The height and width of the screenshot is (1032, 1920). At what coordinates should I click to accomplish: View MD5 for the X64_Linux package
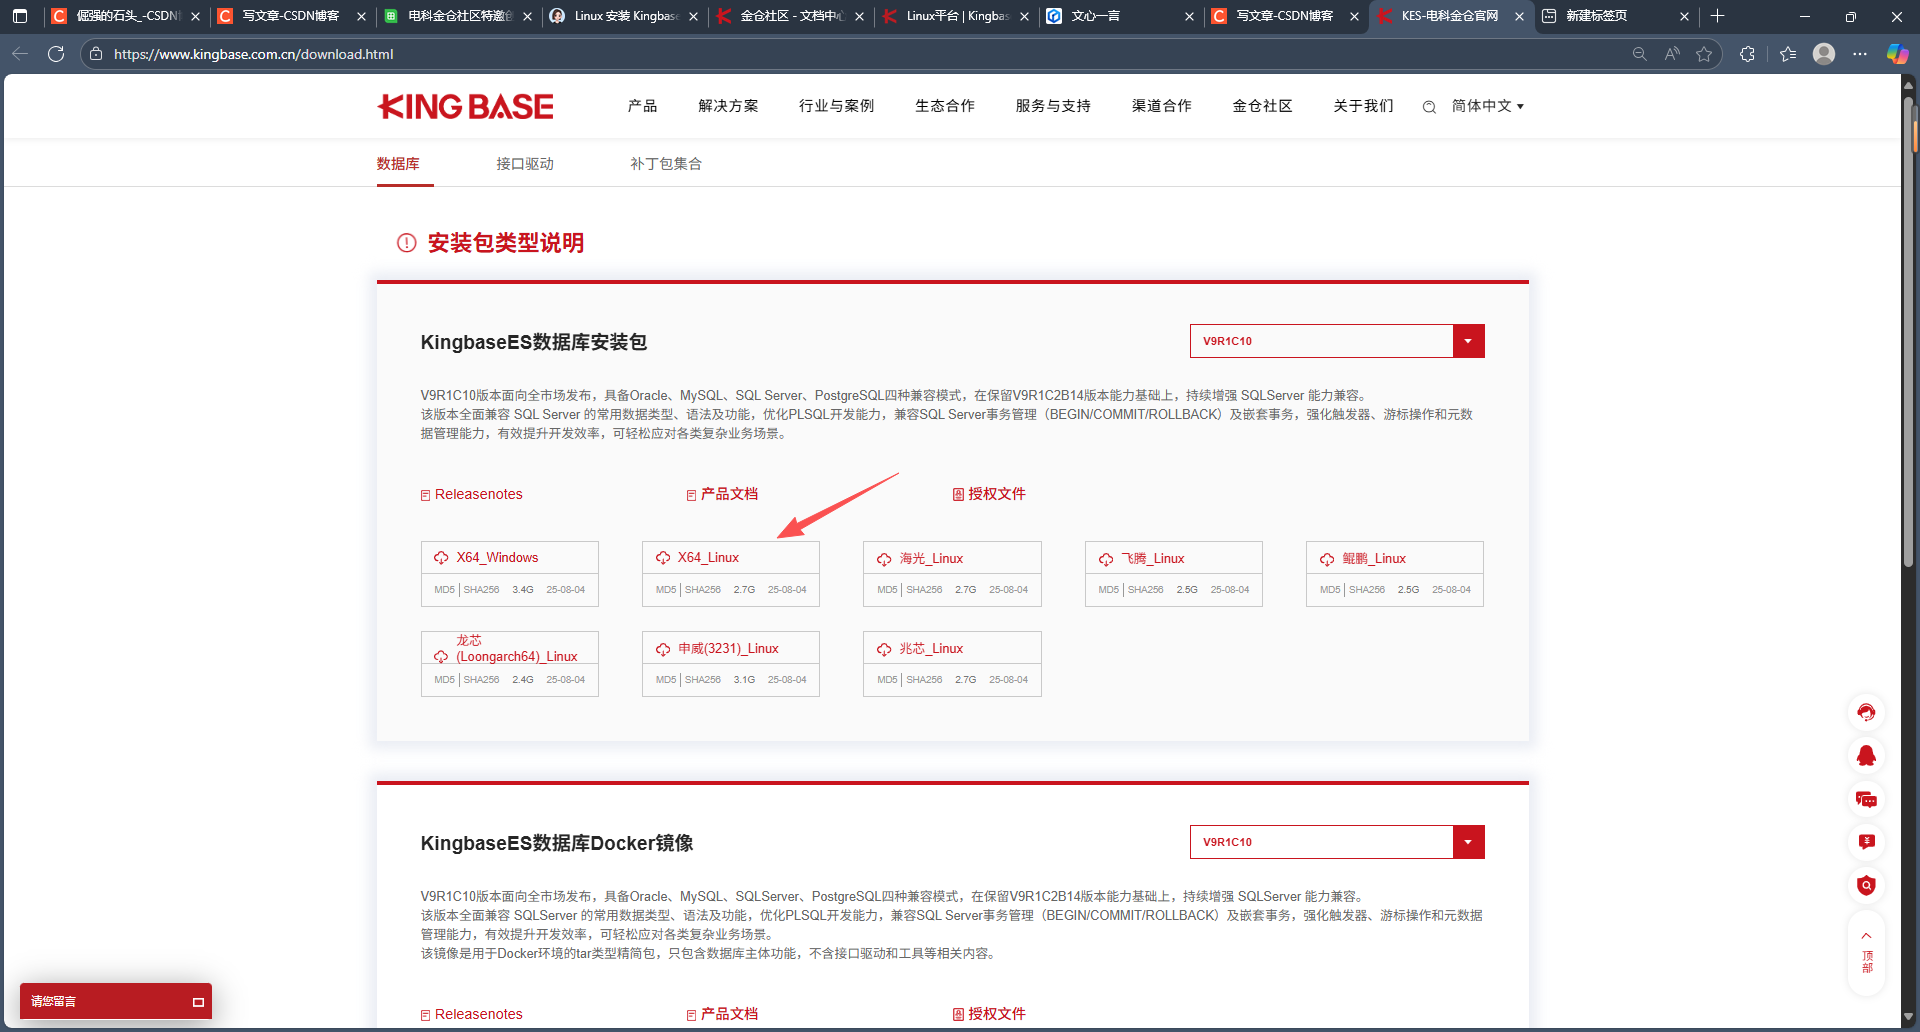[x=665, y=590]
